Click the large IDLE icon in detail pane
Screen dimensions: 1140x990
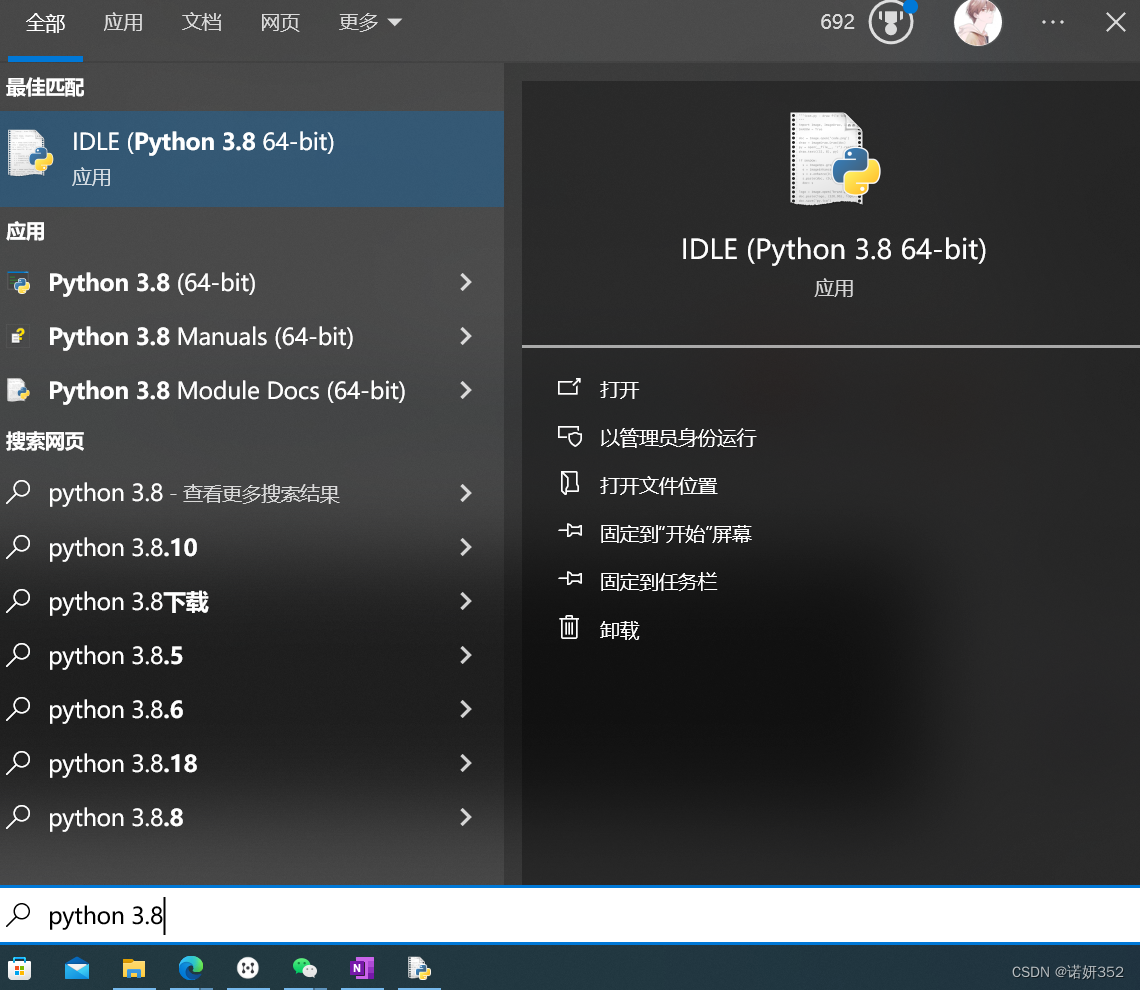pyautogui.click(x=834, y=158)
